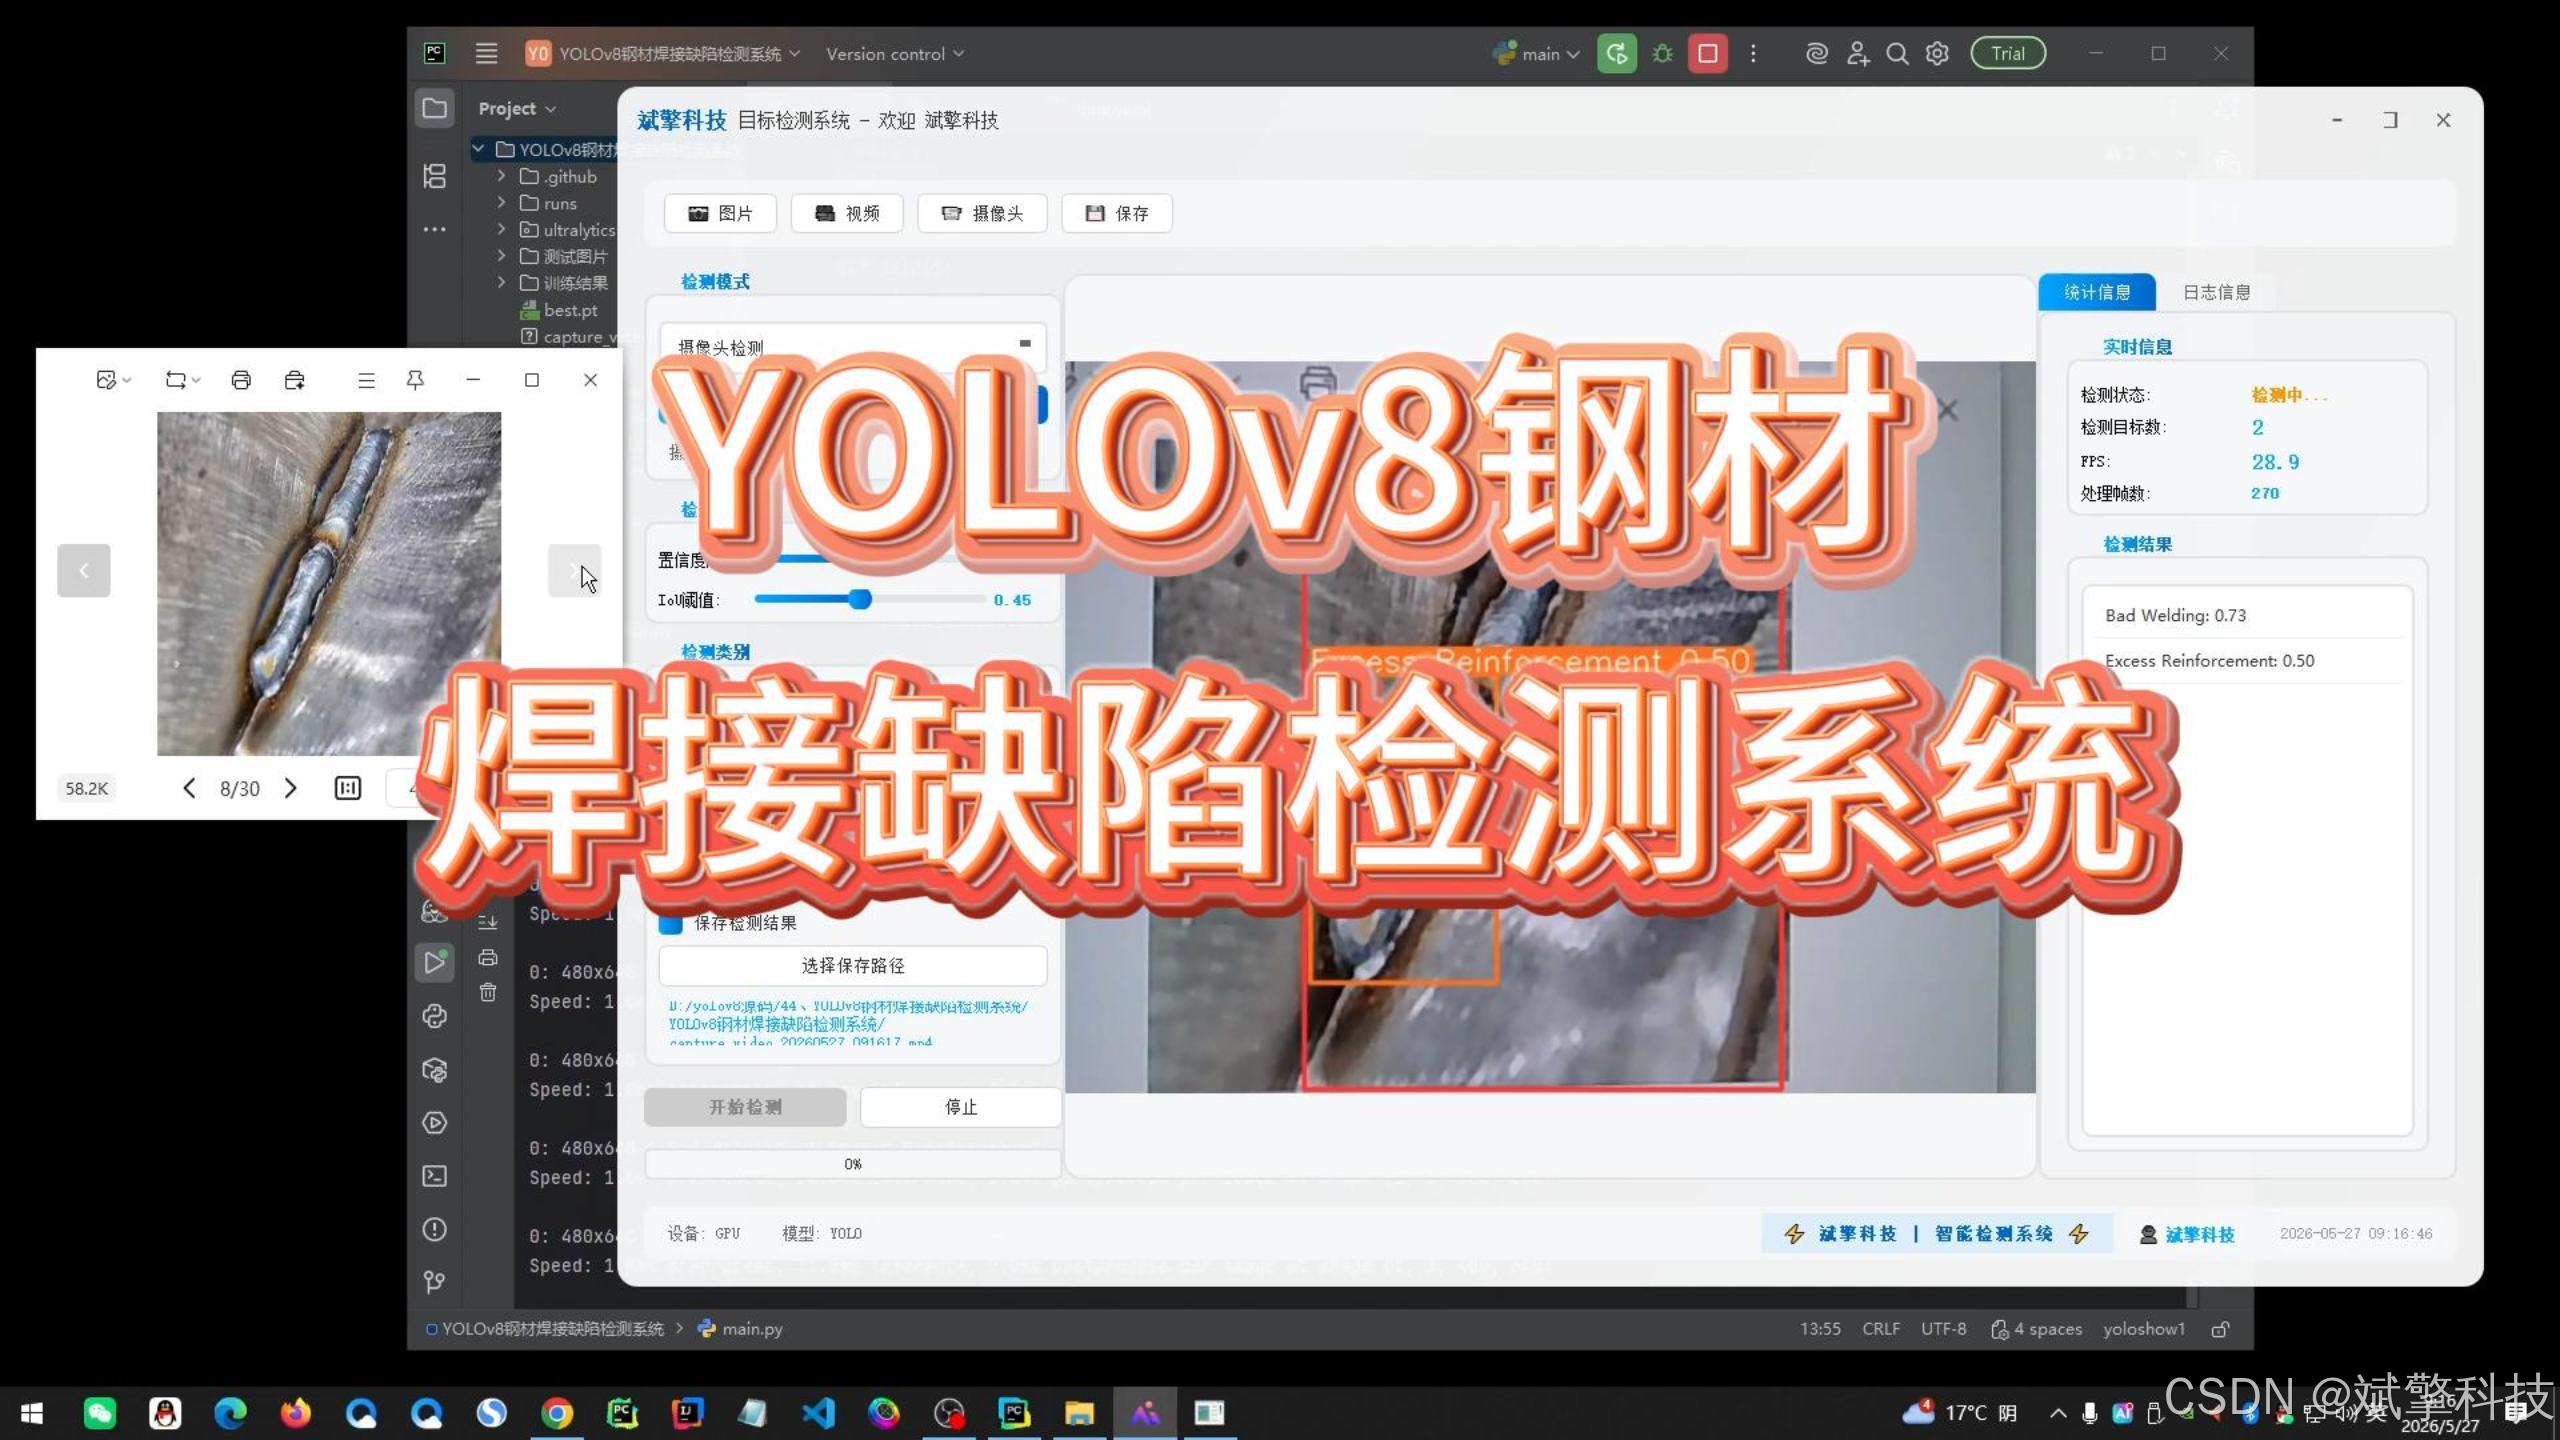The image size is (2560, 1440).
Task: Open Python Console tool window icon
Action: tap(435, 1016)
